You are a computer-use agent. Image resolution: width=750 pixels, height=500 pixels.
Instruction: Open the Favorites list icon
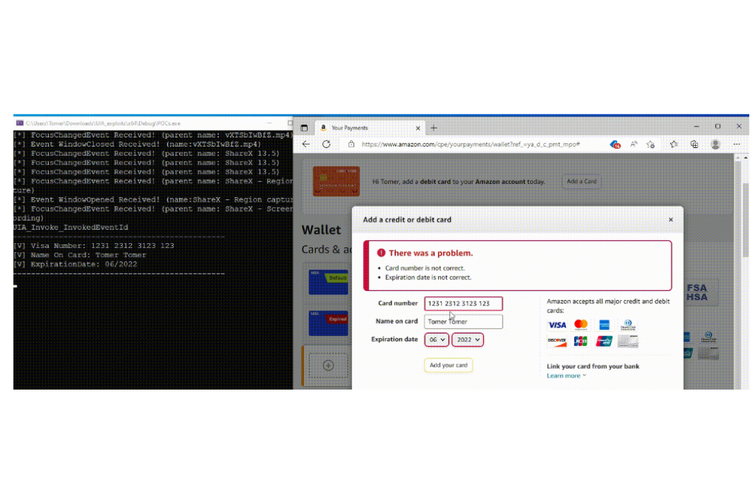(x=673, y=144)
